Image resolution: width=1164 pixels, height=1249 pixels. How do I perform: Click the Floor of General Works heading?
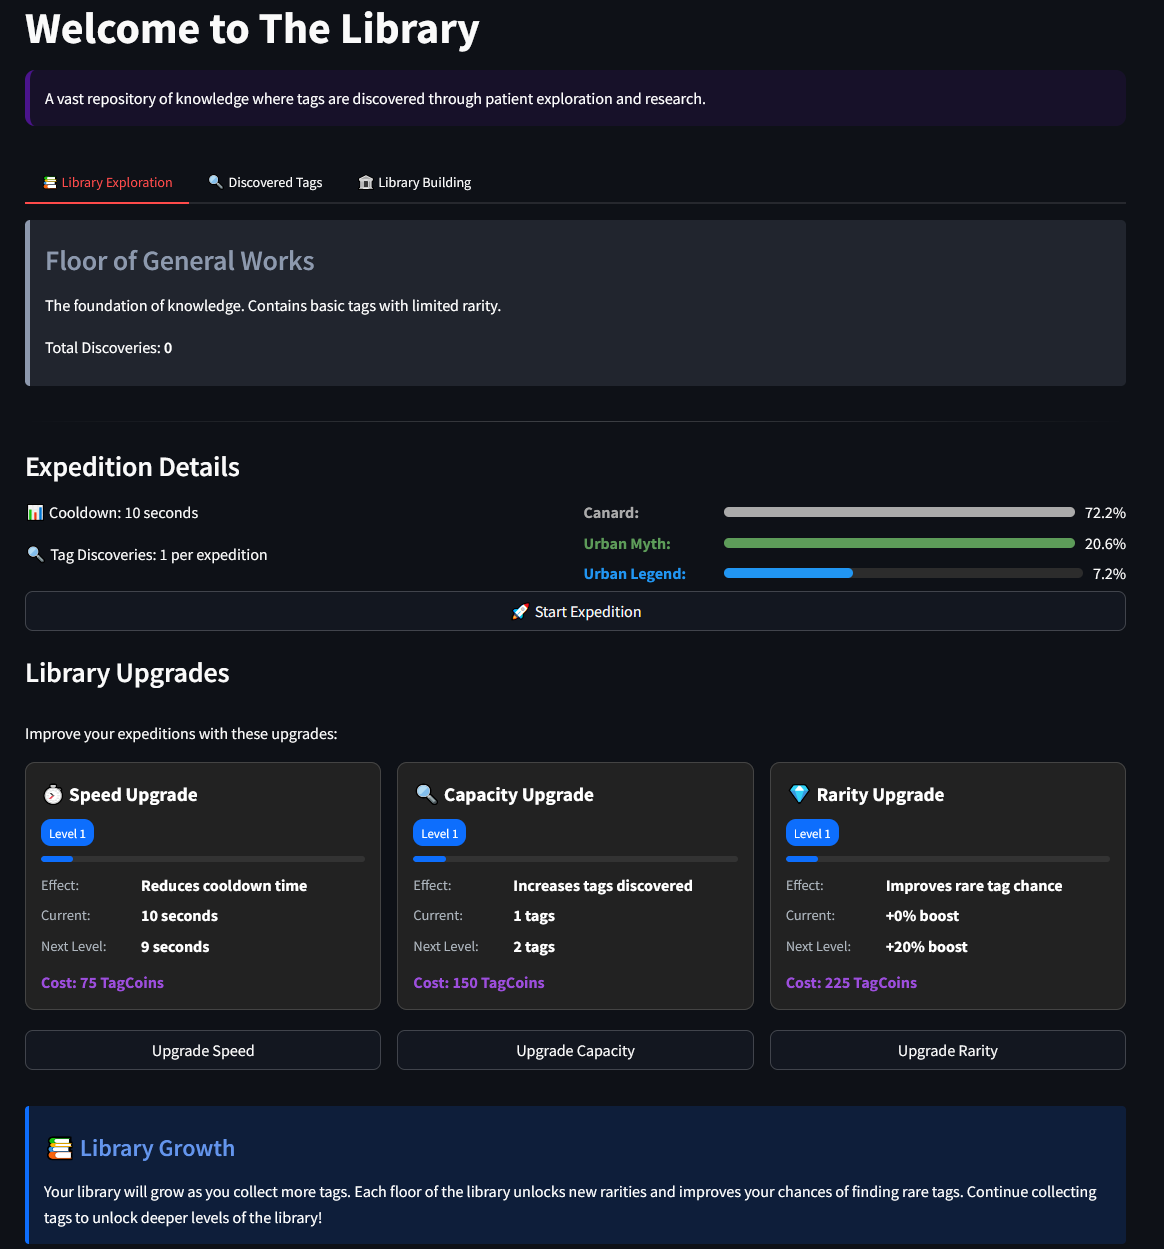(x=180, y=261)
